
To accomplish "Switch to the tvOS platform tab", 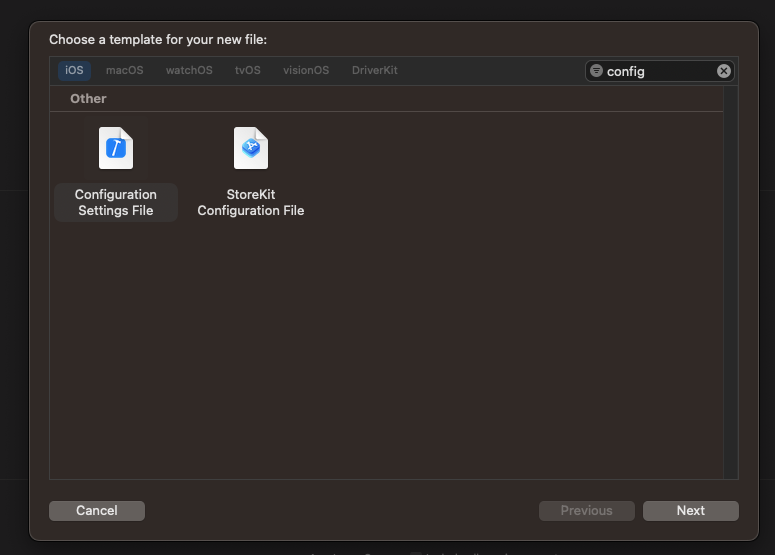I will tap(248, 70).
